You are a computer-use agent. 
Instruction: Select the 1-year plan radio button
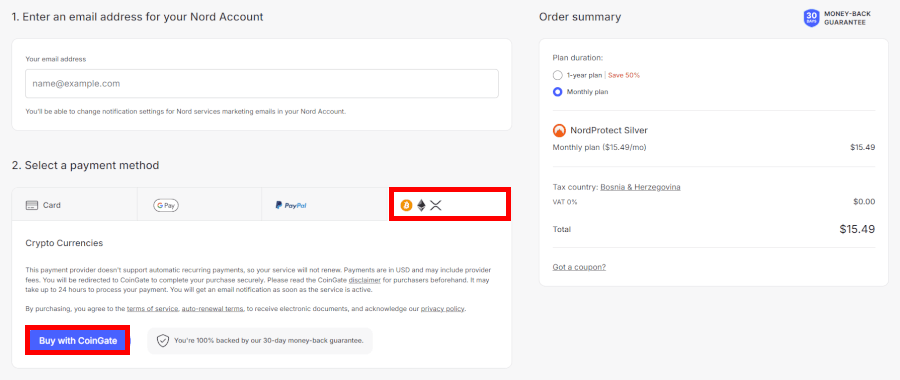(557, 75)
